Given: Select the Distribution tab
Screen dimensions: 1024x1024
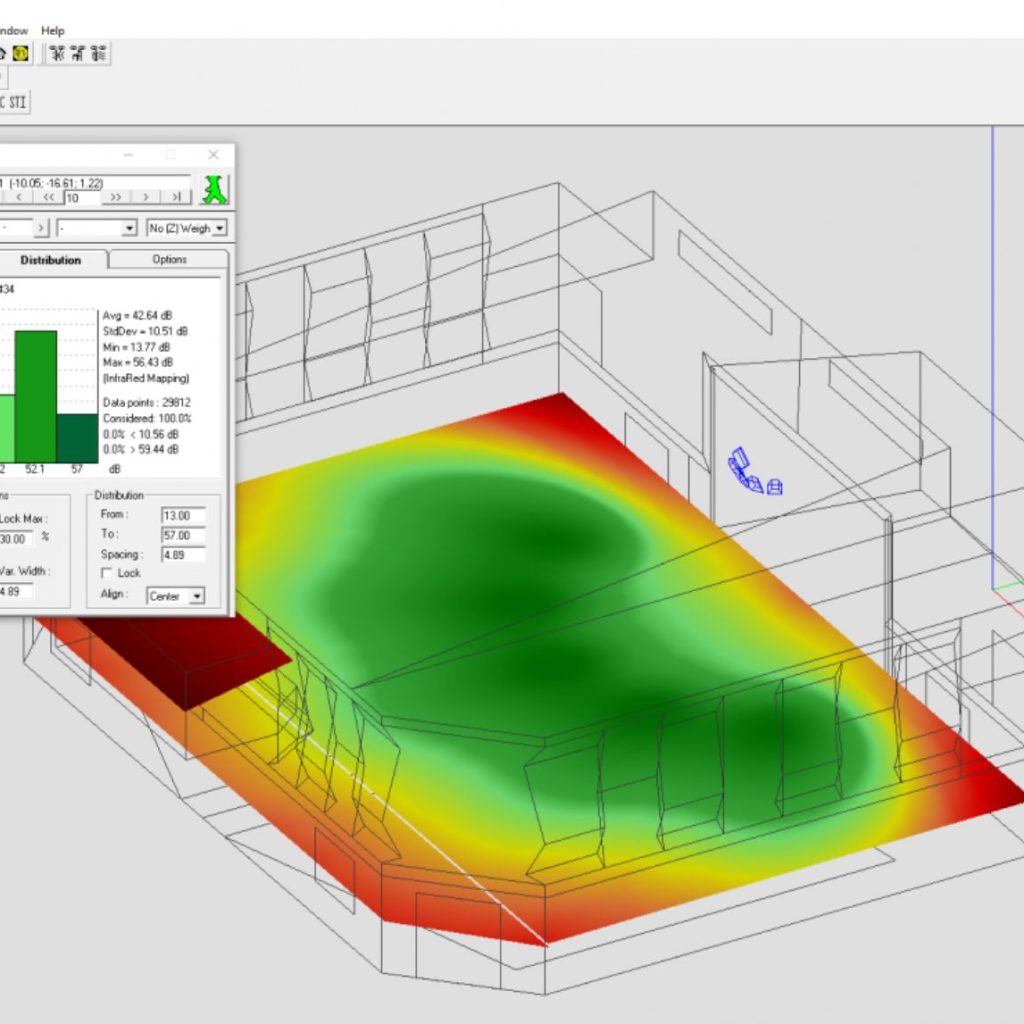Looking at the screenshot, I should pyautogui.click(x=50, y=260).
